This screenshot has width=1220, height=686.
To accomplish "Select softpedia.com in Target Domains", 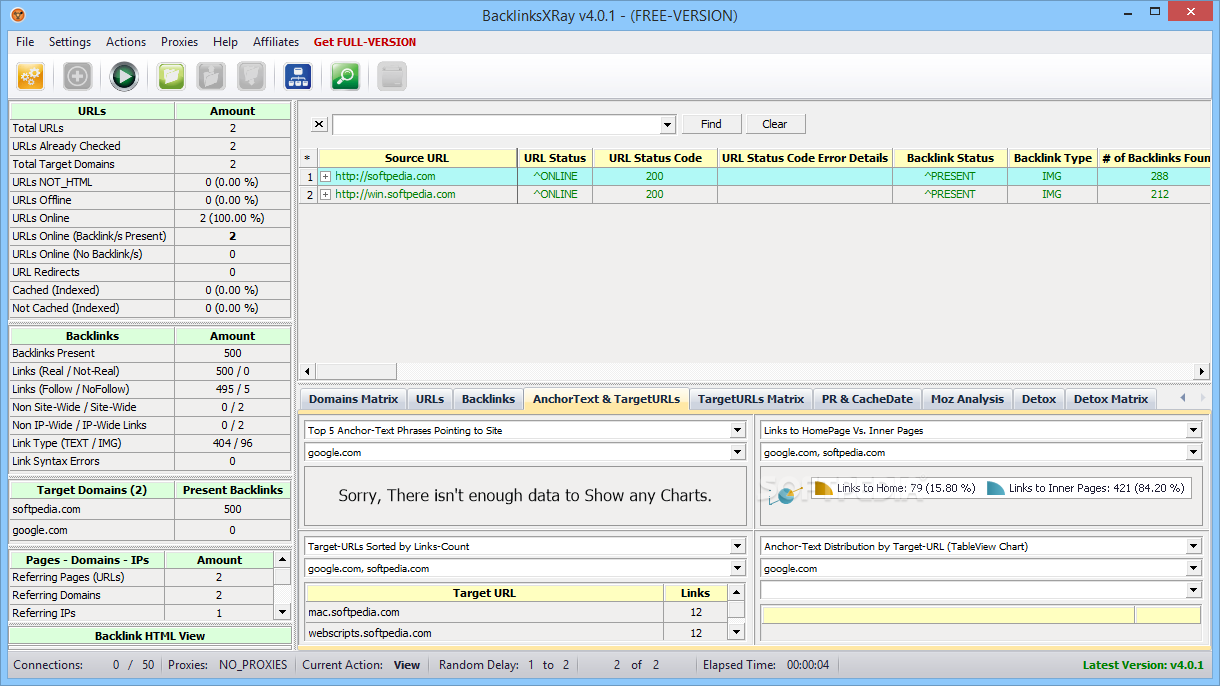I will pos(92,509).
